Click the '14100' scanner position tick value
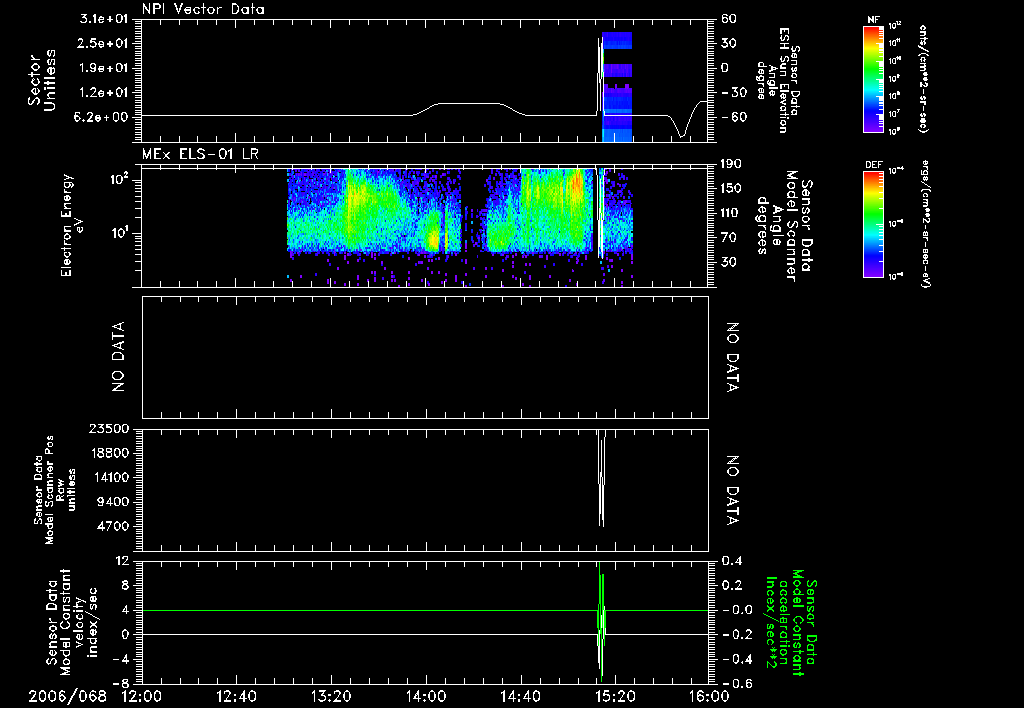Screen dimensions: 1024x708 pos(112,477)
